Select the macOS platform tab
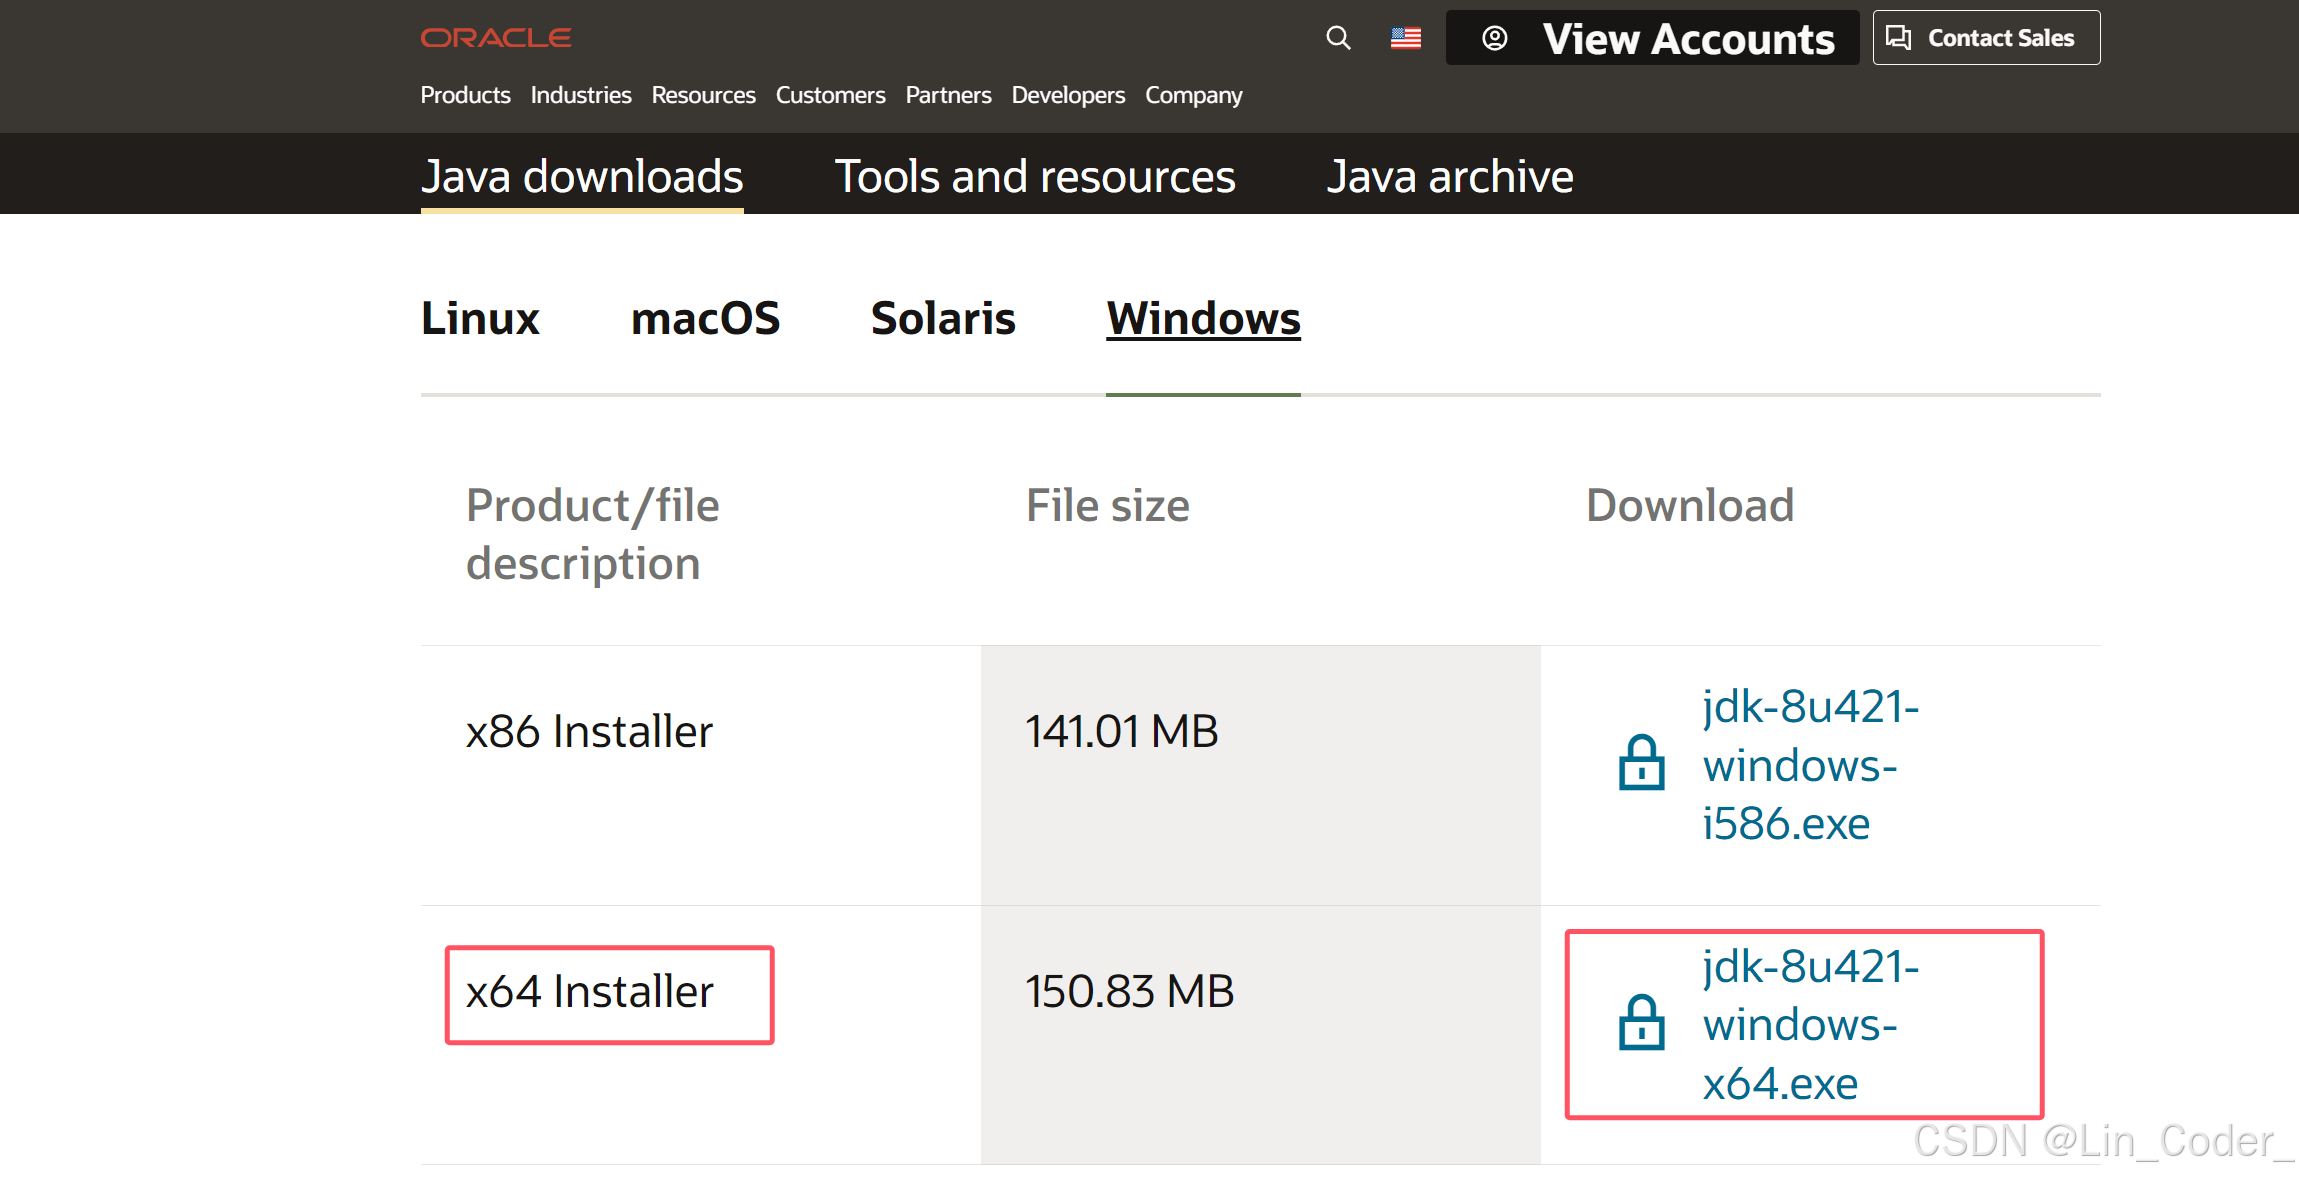The width and height of the screenshot is (2299, 1179). point(705,318)
